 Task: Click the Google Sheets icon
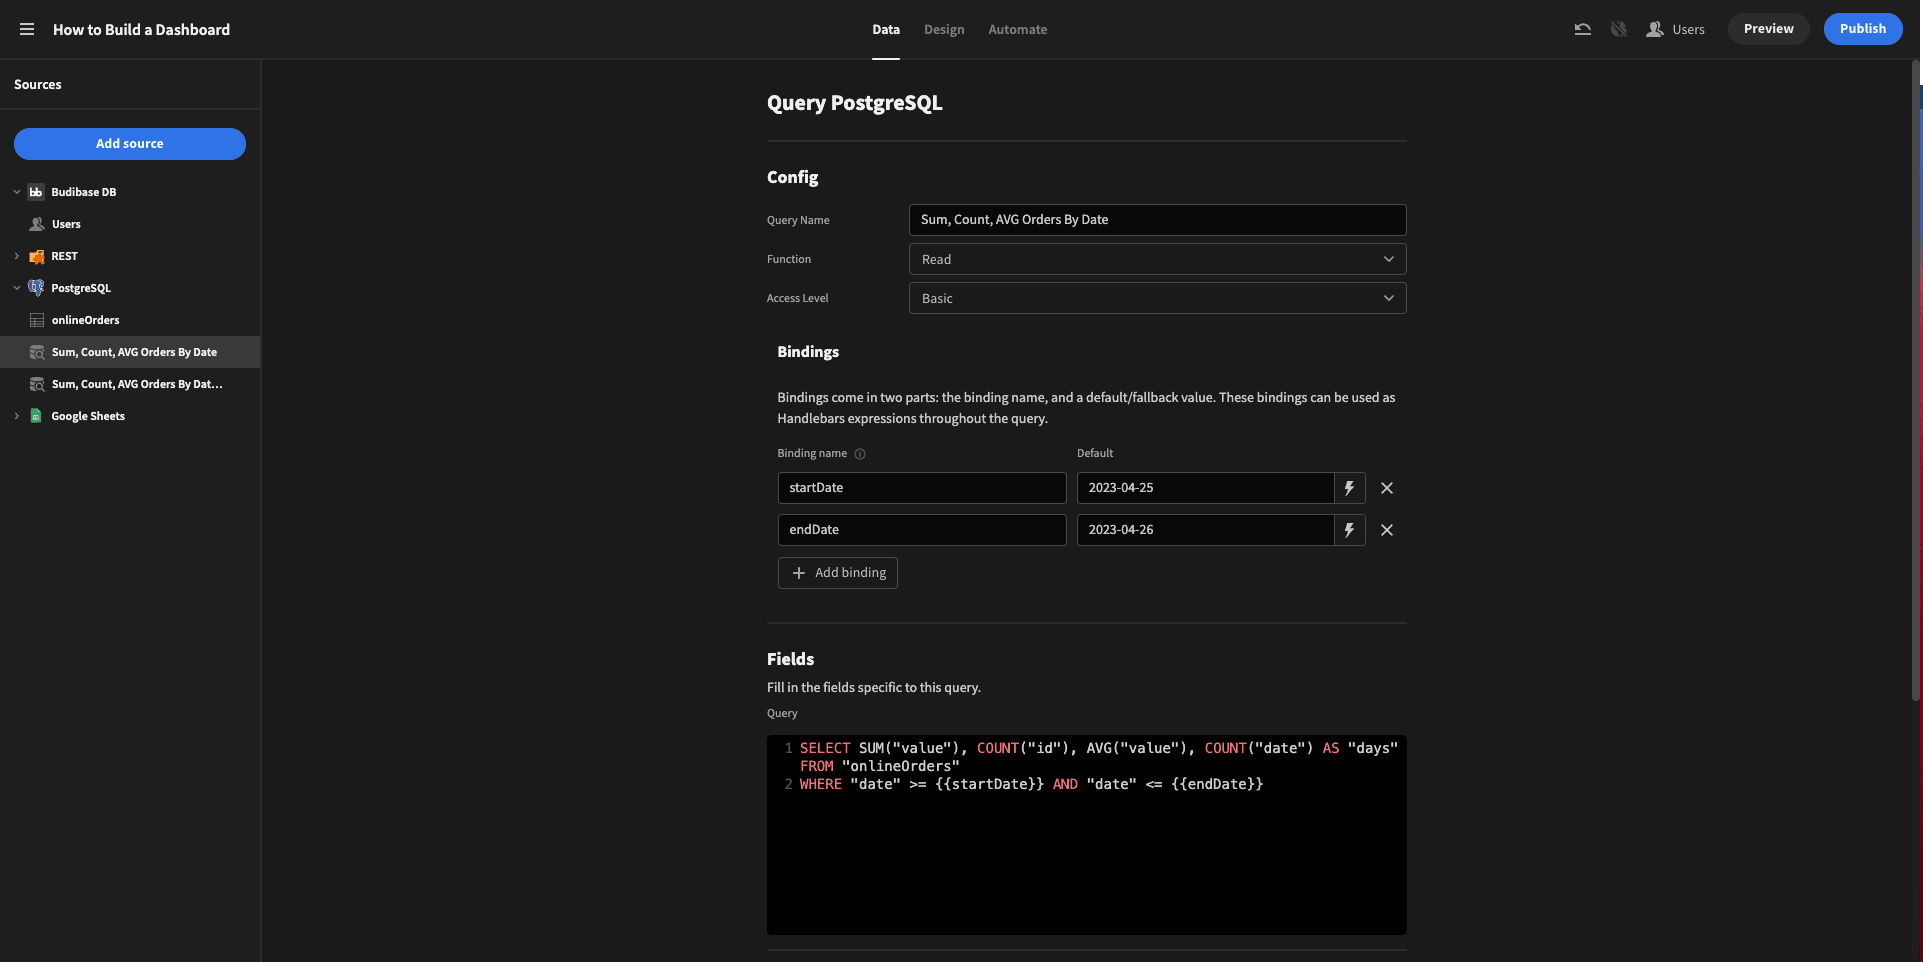pyautogui.click(x=36, y=416)
